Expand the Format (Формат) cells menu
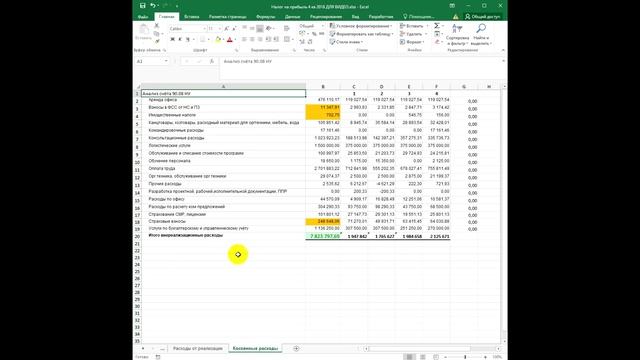This screenshot has width=640, height=360. click(412, 42)
